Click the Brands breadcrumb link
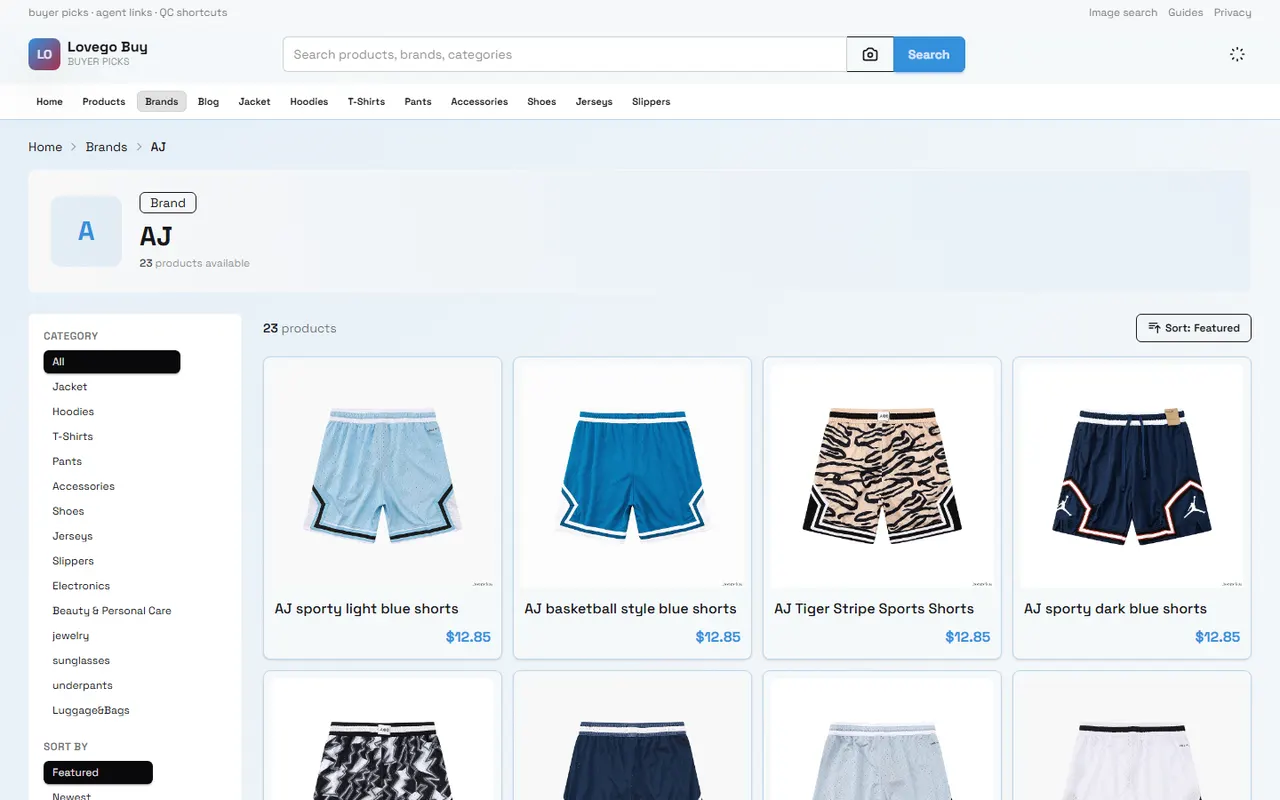 coord(106,147)
